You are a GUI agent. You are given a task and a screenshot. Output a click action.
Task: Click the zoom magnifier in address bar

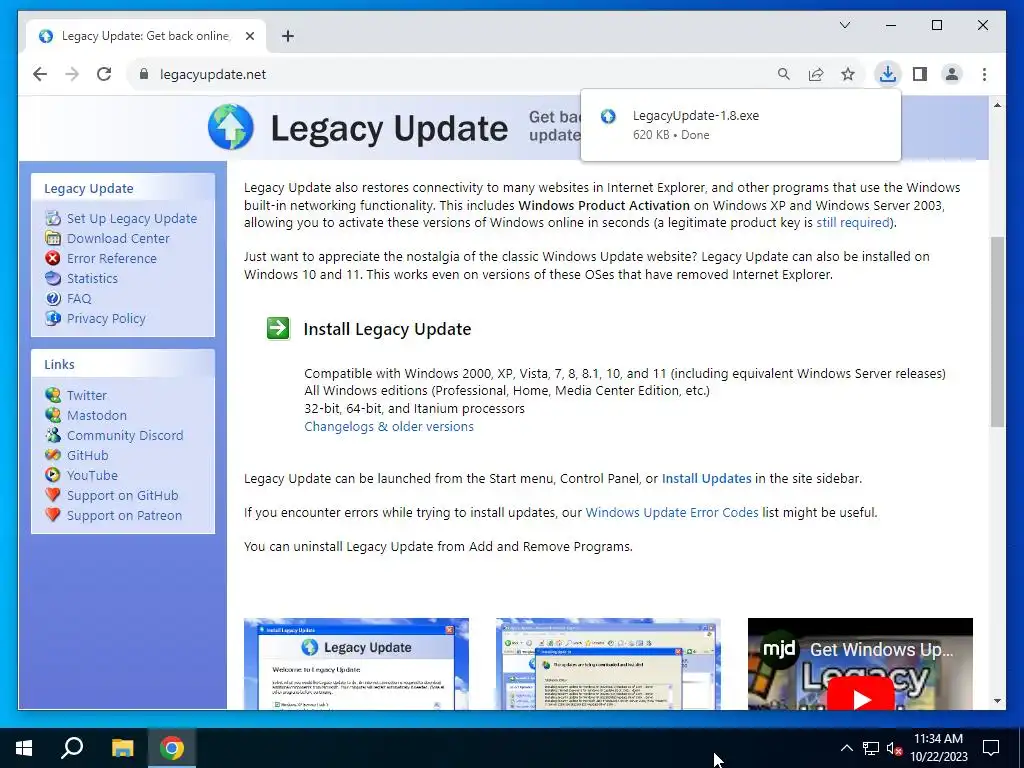[784, 74]
